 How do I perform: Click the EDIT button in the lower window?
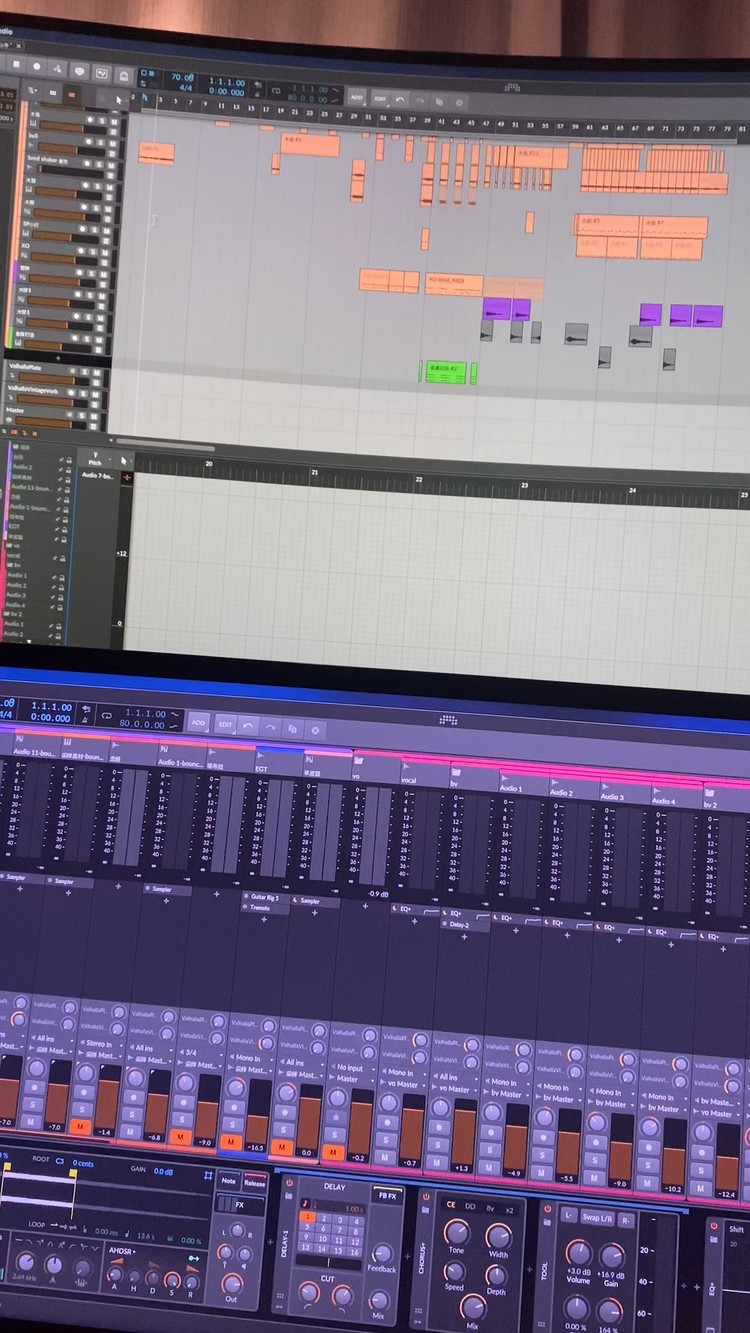(225, 724)
